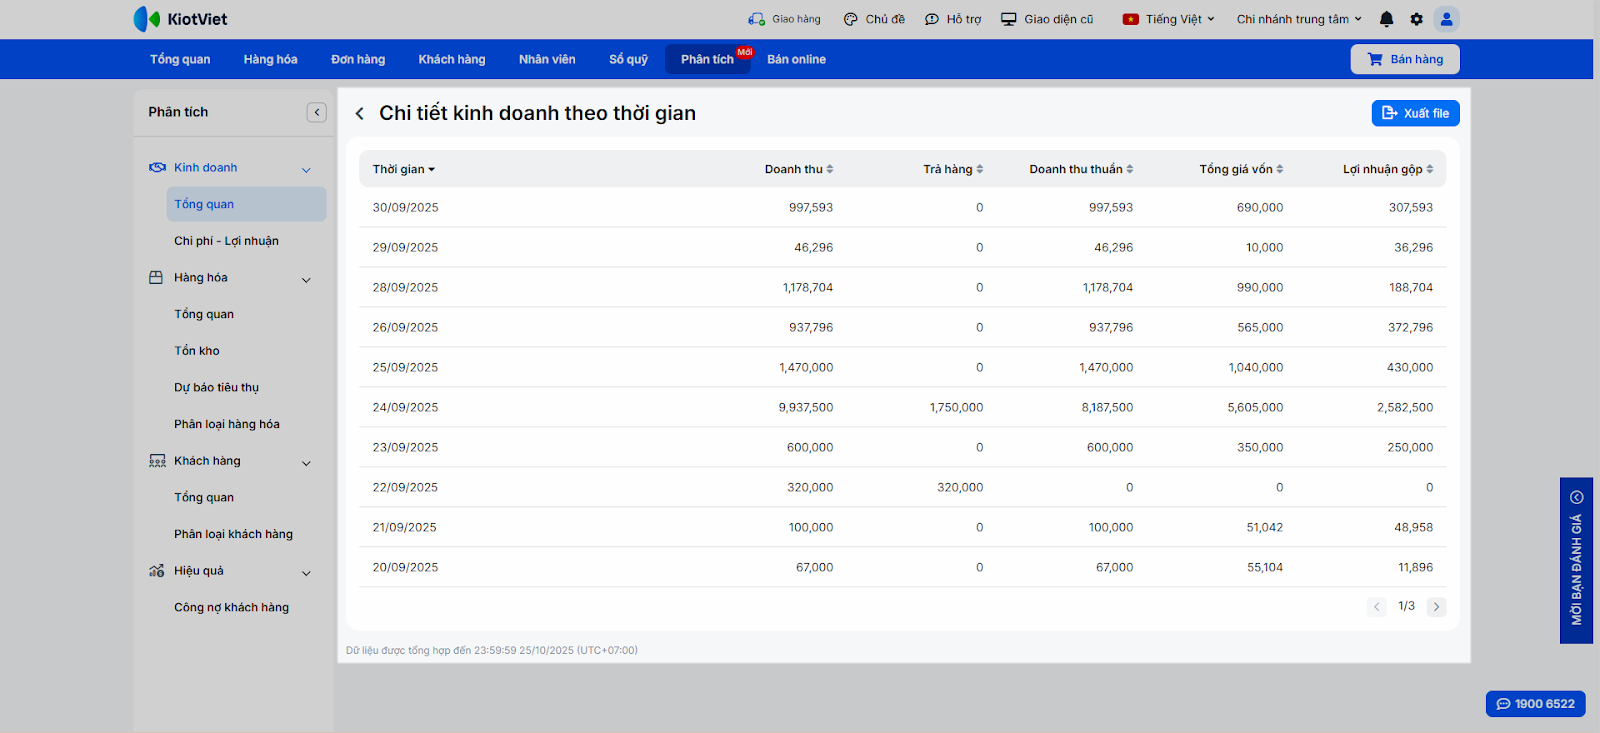Sort by the Doanh thu column
The width and height of the screenshot is (1600, 733).
tap(799, 169)
